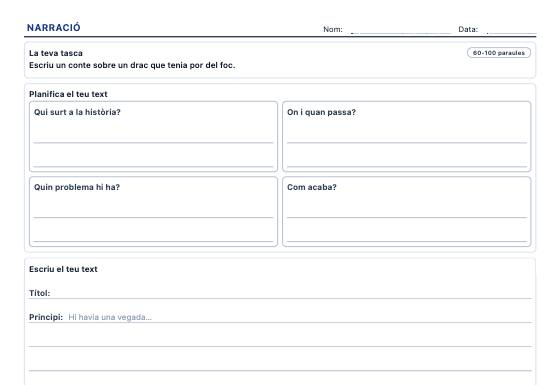Click the 'Qui surt a la història?' box
The width and height of the screenshot is (560, 385).
153,136
